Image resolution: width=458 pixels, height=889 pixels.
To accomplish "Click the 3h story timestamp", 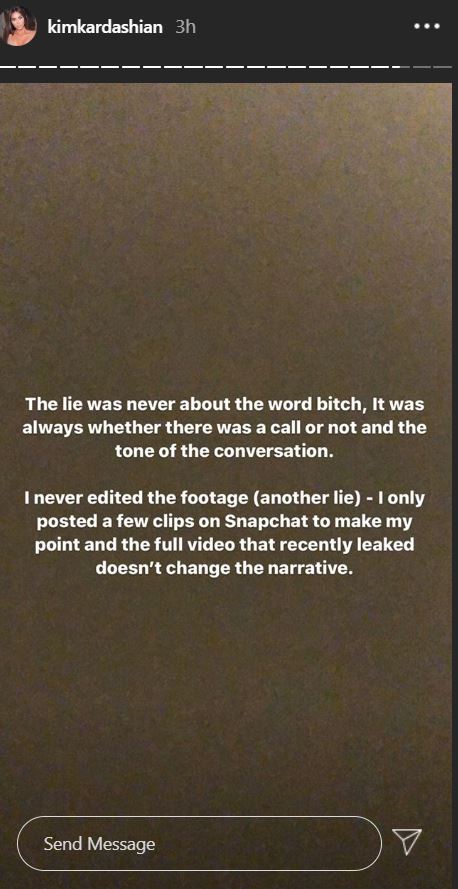I will (185, 27).
